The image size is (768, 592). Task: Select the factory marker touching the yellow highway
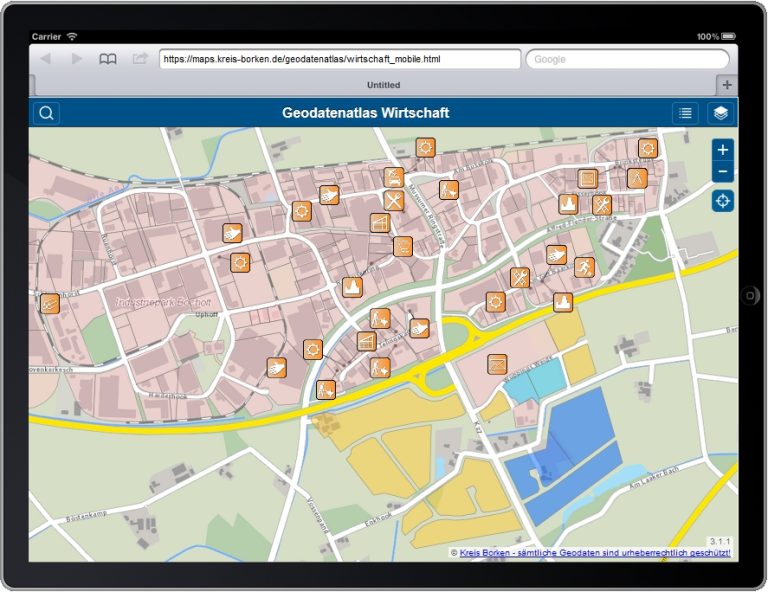[x=563, y=303]
